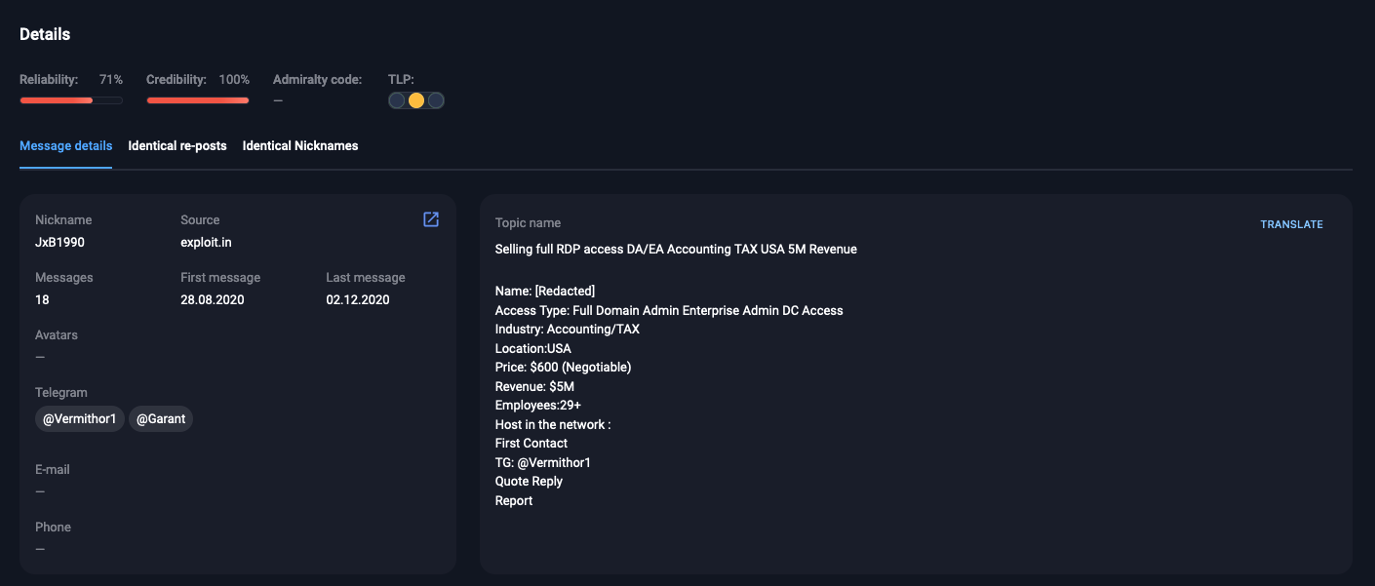The width and height of the screenshot is (1375, 586).
Task: Select the nickname JxB1990
Action: pyautogui.click(x=58, y=242)
